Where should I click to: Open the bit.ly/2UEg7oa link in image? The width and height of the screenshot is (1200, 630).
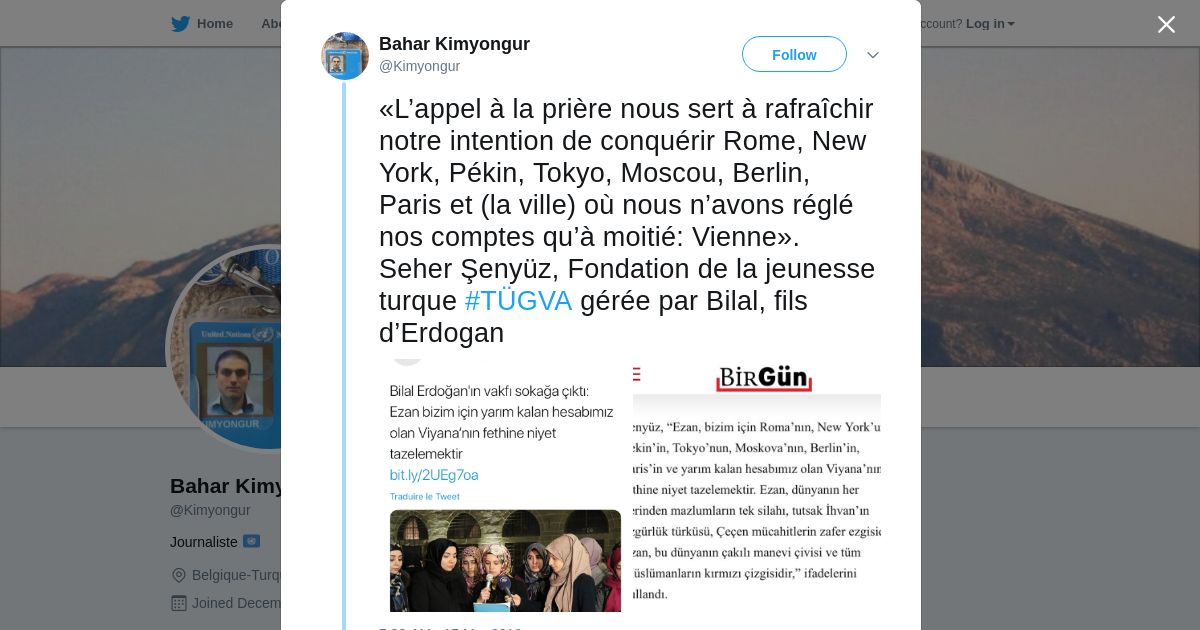point(434,475)
